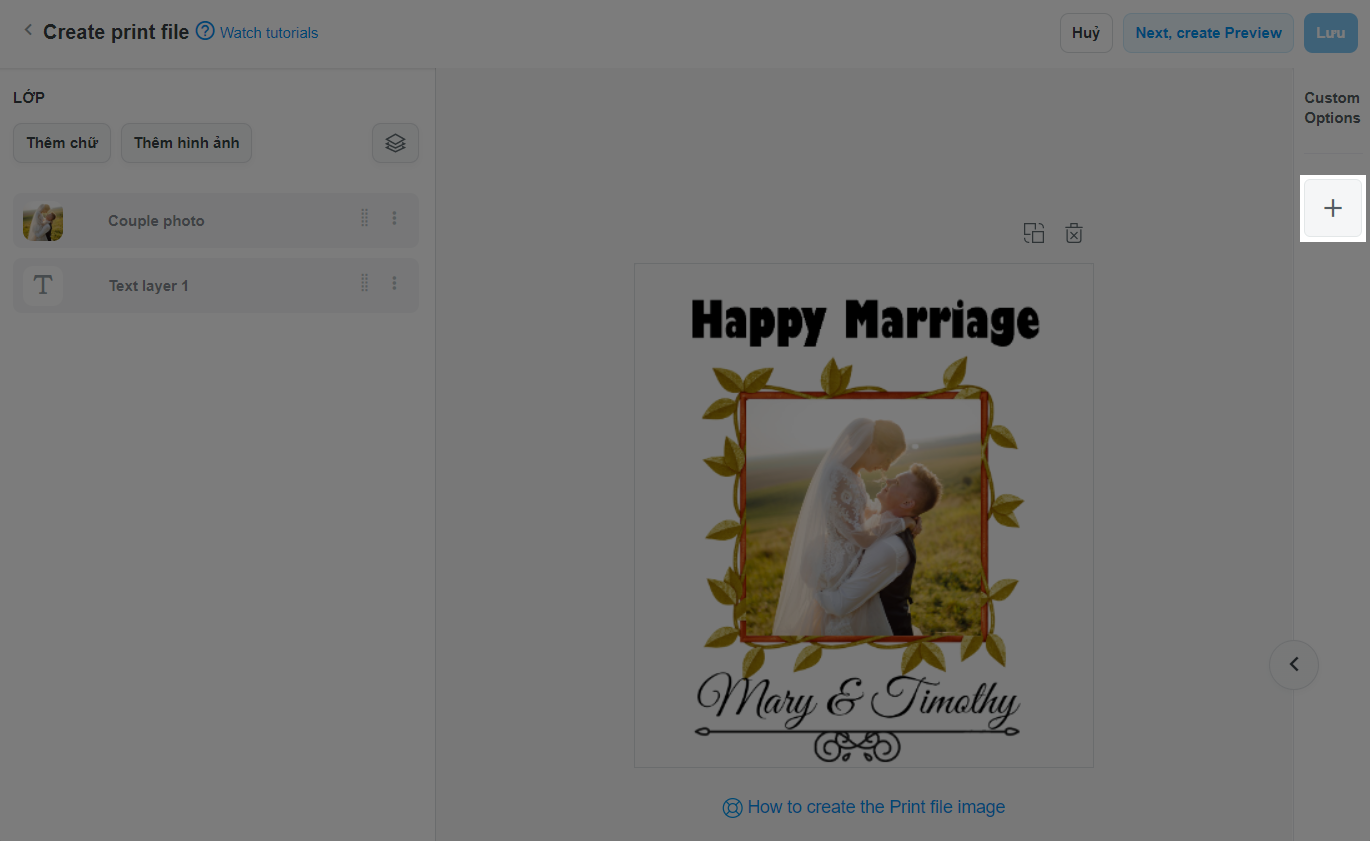The image size is (1370, 841).
Task: Select the couple photo on the canvas
Action: tap(863, 516)
